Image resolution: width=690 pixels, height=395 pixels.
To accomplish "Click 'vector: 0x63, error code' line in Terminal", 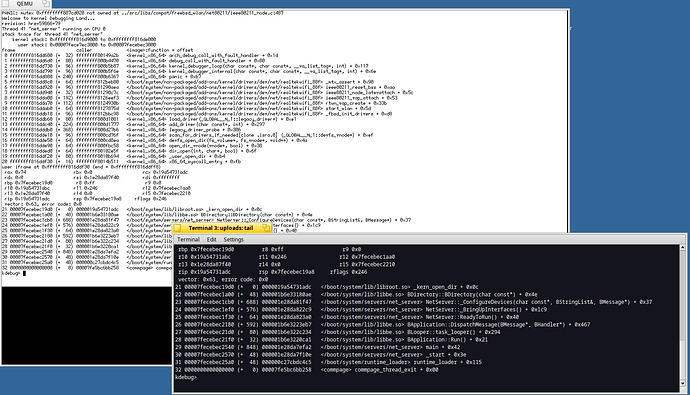I will 223,279.
